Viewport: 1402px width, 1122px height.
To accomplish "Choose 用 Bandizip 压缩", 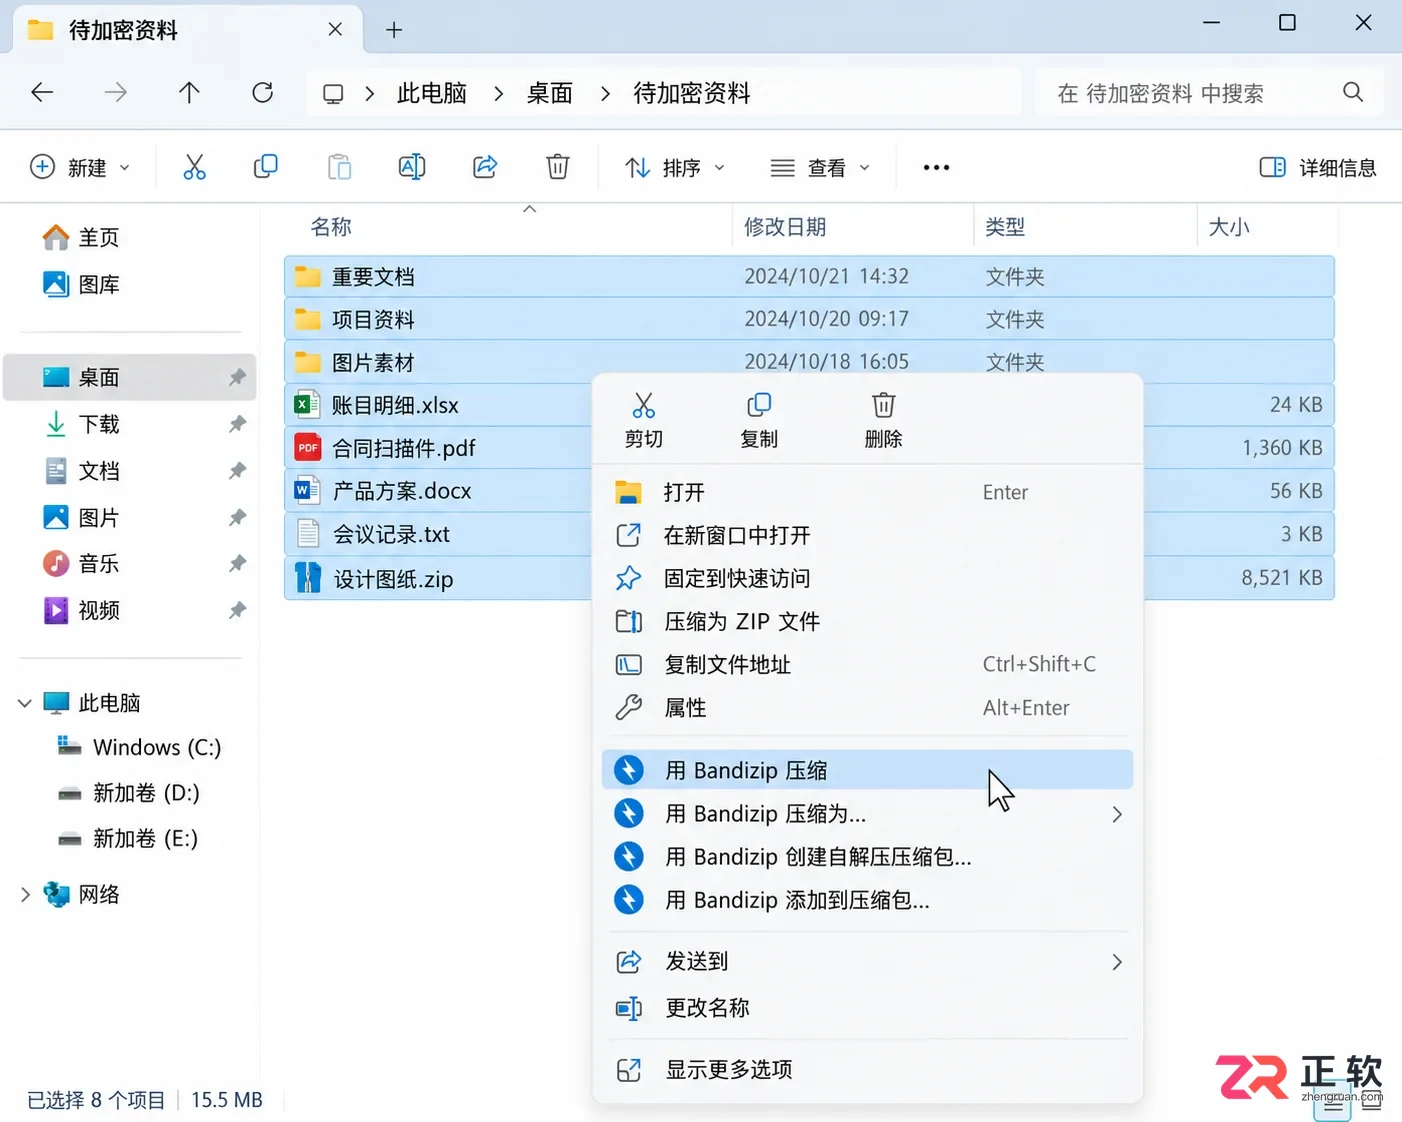I will click(867, 770).
